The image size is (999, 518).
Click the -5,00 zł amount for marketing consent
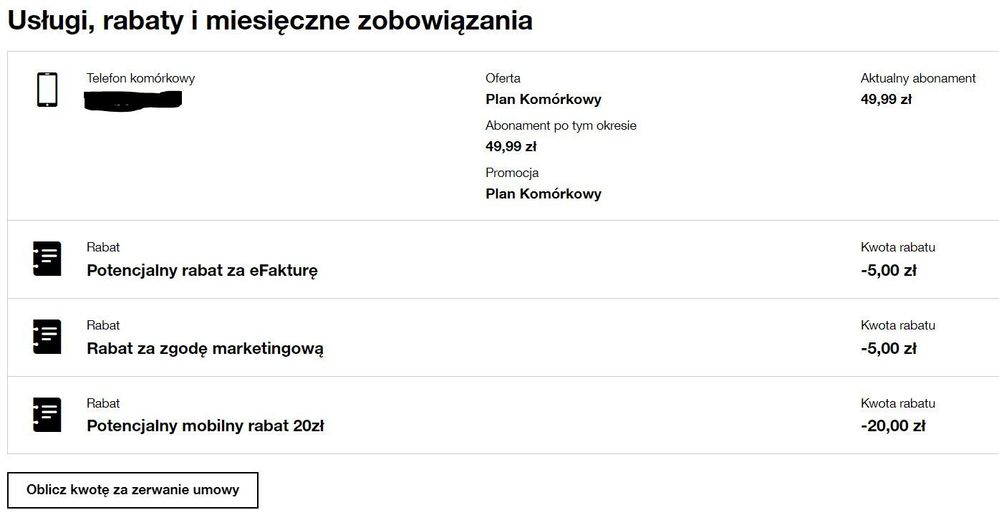pos(888,348)
